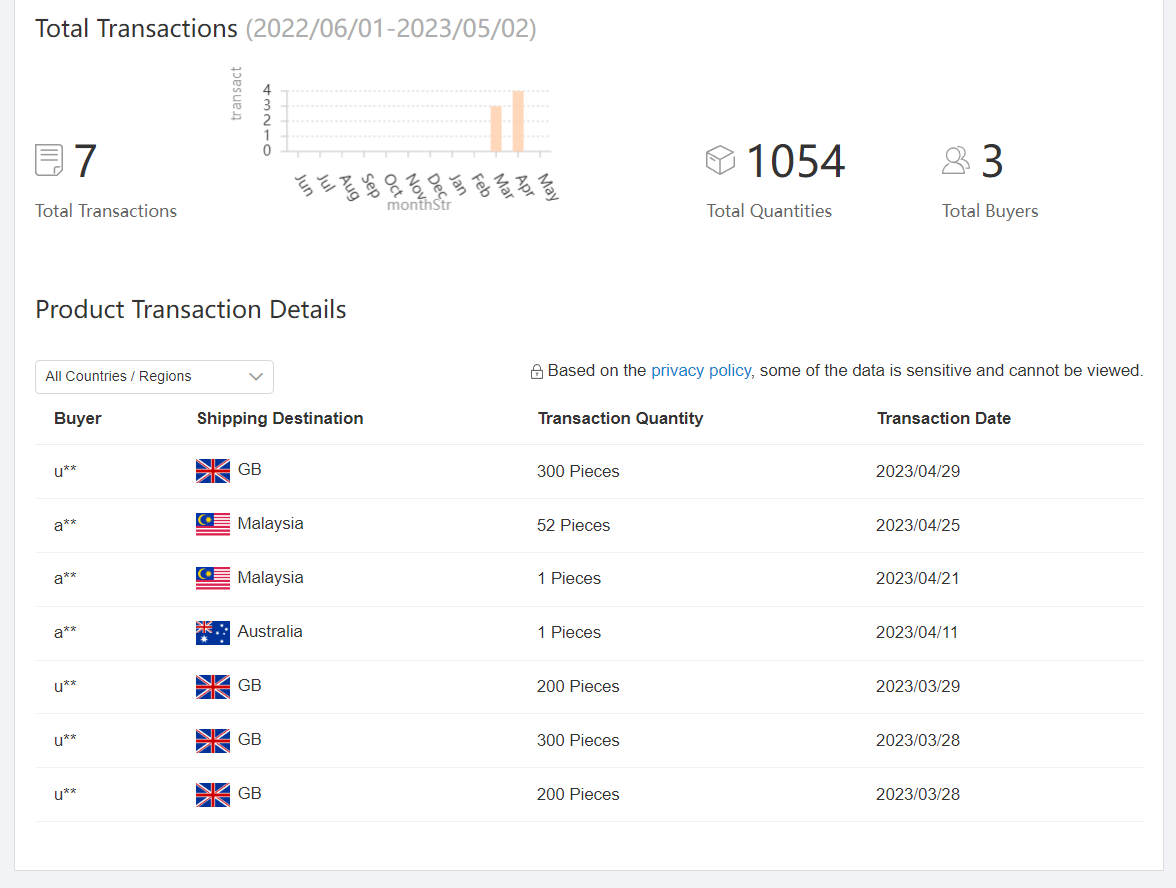Click the Shipping Destination column header
Screen dimensions: 1176x888
coord(280,418)
